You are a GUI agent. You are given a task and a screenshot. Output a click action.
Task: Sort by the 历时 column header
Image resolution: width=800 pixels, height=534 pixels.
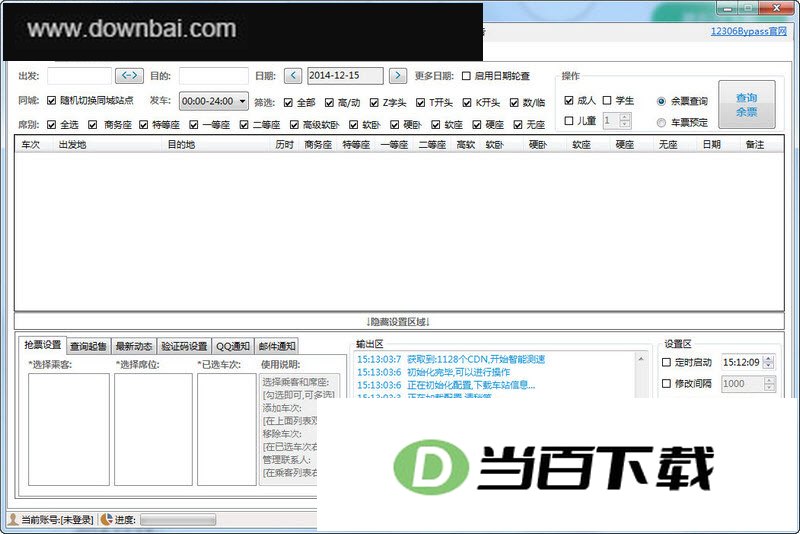pyautogui.click(x=284, y=145)
